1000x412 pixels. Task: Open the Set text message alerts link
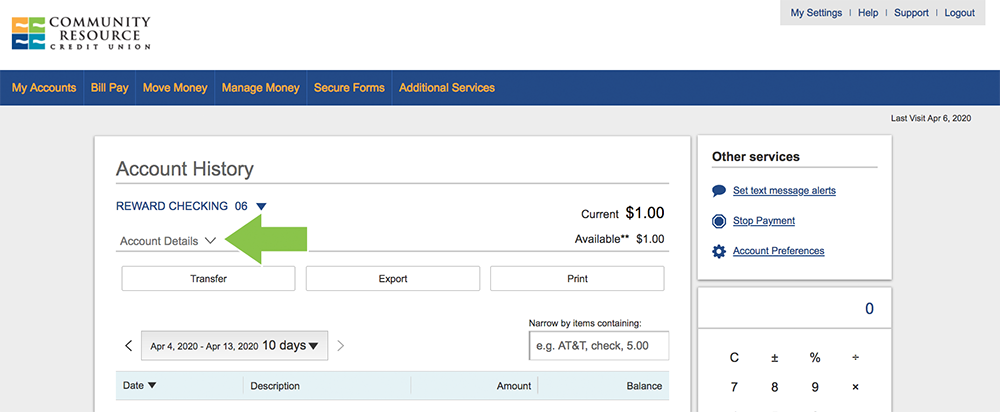point(784,191)
